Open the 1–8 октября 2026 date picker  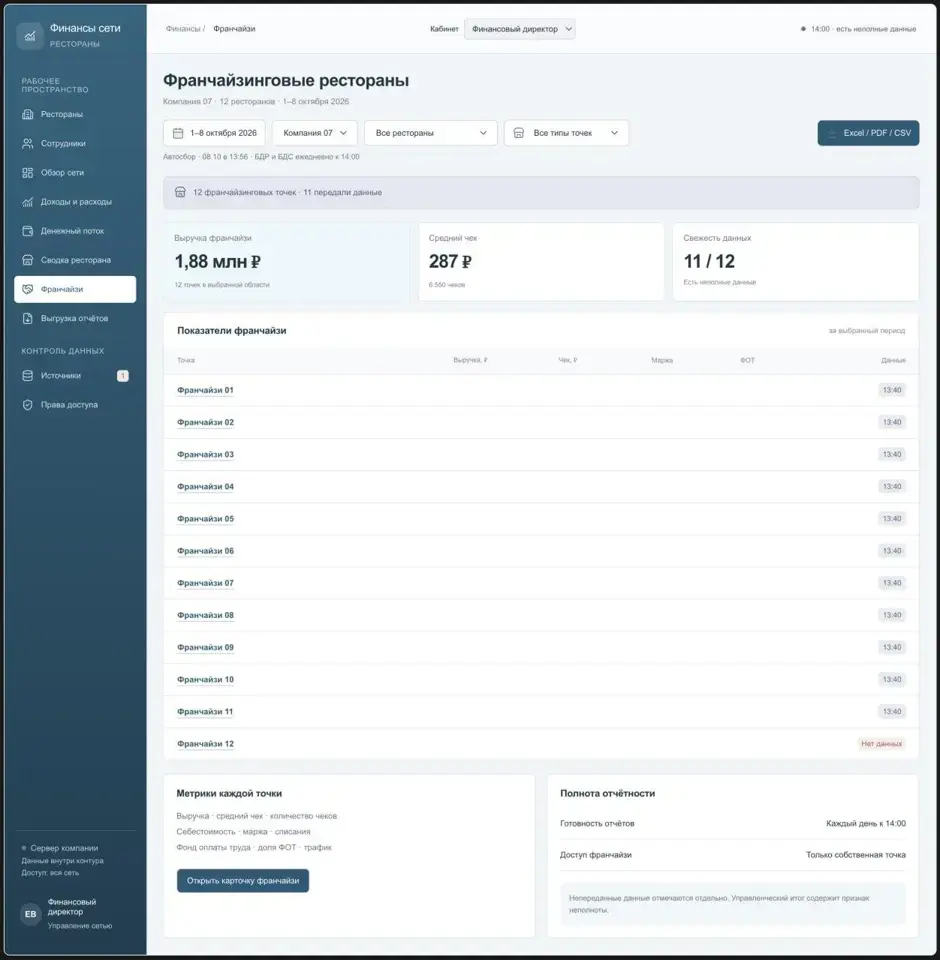214,133
